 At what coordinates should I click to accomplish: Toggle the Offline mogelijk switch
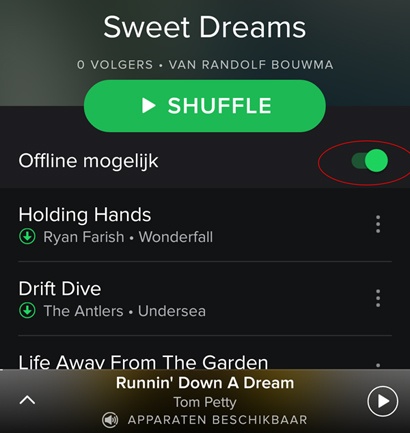pyautogui.click(x=370, y=161)
